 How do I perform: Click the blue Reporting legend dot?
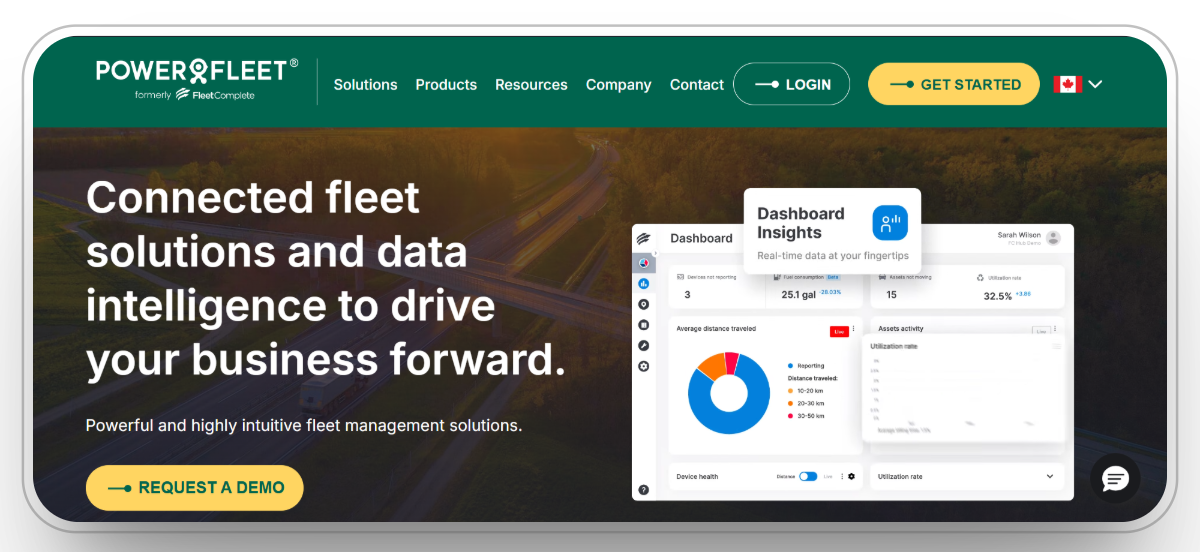pyautogui.click(x=790, y=366)
